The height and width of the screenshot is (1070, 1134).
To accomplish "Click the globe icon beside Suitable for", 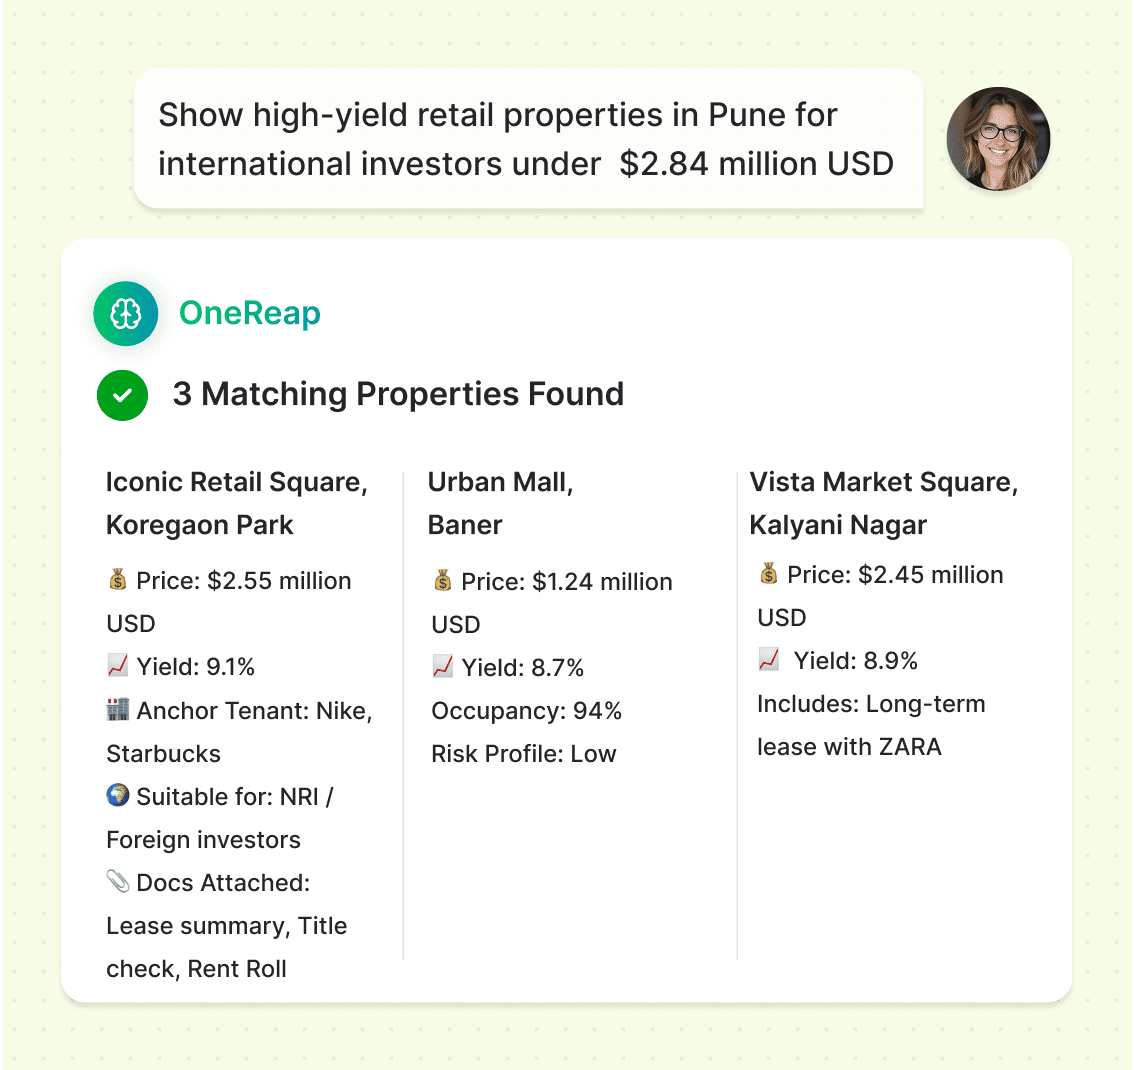I will pyautogui.click(x=118, y=796).
